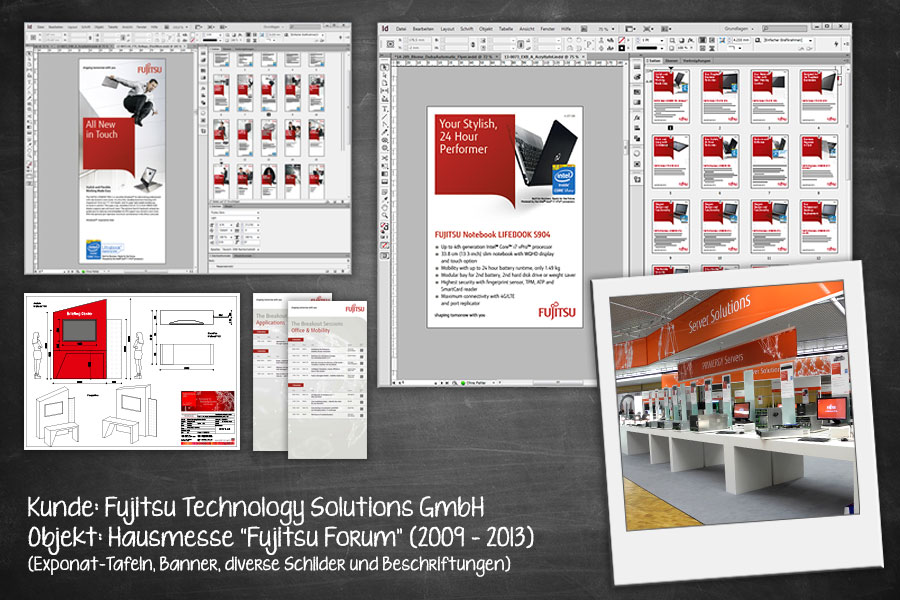The image size is (900, 600).
Task: Open the Bearbeiten menu in the LIFEBOOK window
Action: (x=423, y=28)
